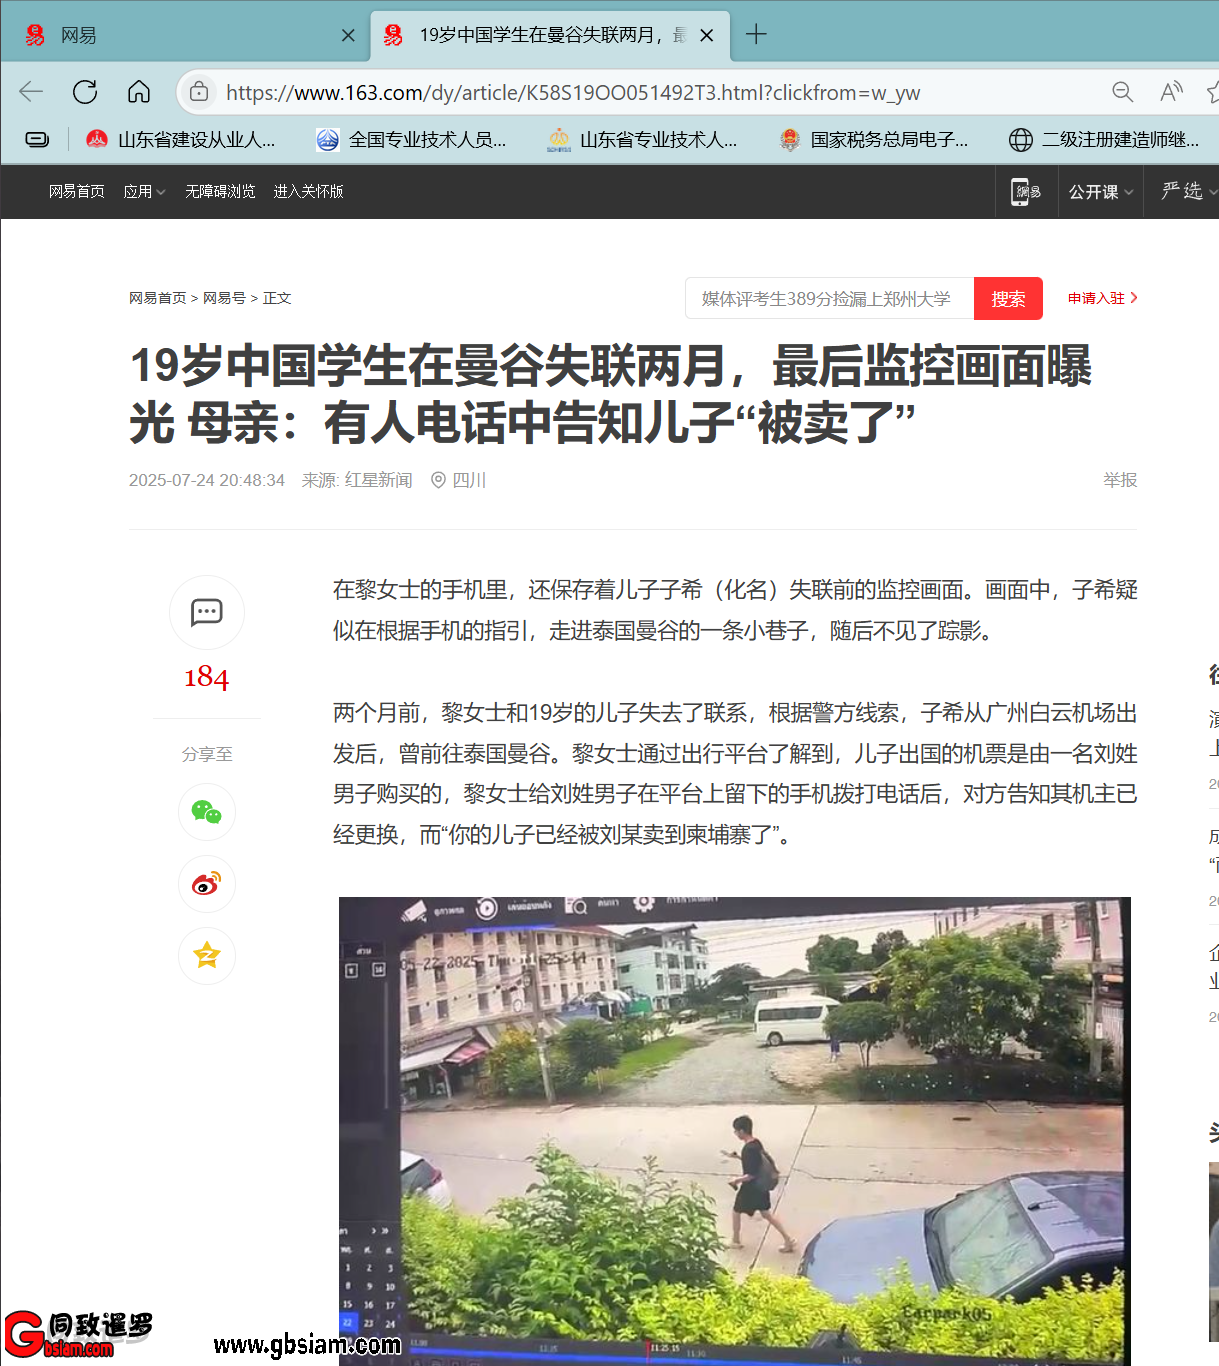Click the search input field

(828, 299)
